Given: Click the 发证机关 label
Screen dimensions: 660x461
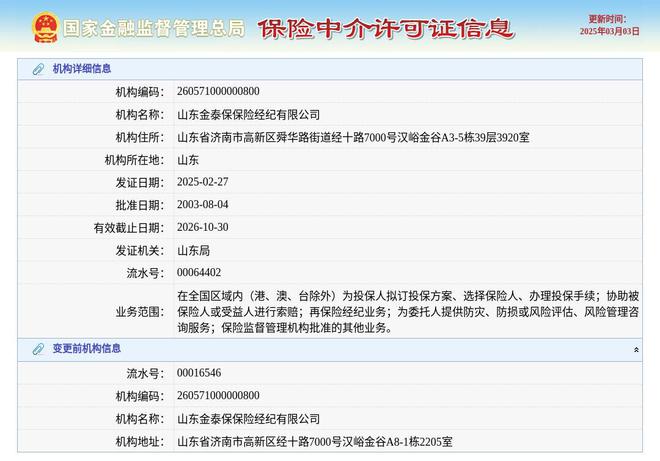Looking at the screenshot, I should click(x=140, y=251).
